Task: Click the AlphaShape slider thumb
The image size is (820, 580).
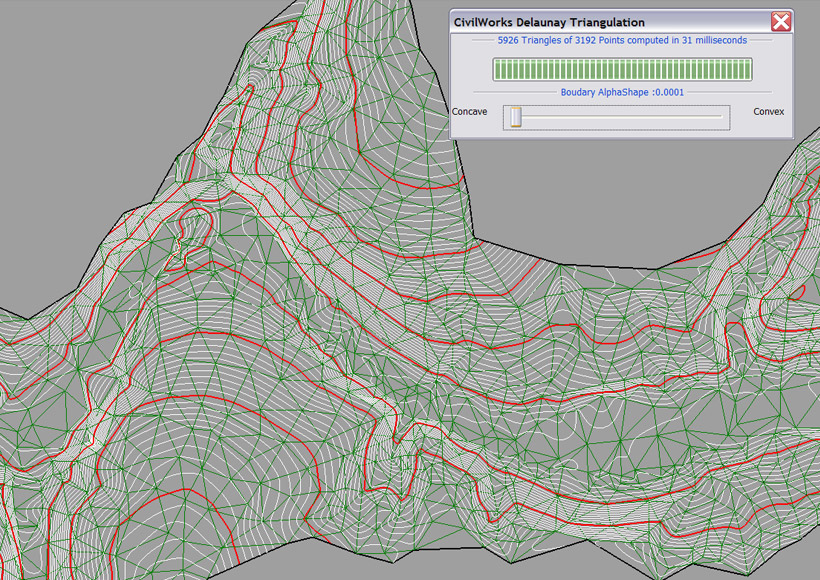Action: [516, 117]
